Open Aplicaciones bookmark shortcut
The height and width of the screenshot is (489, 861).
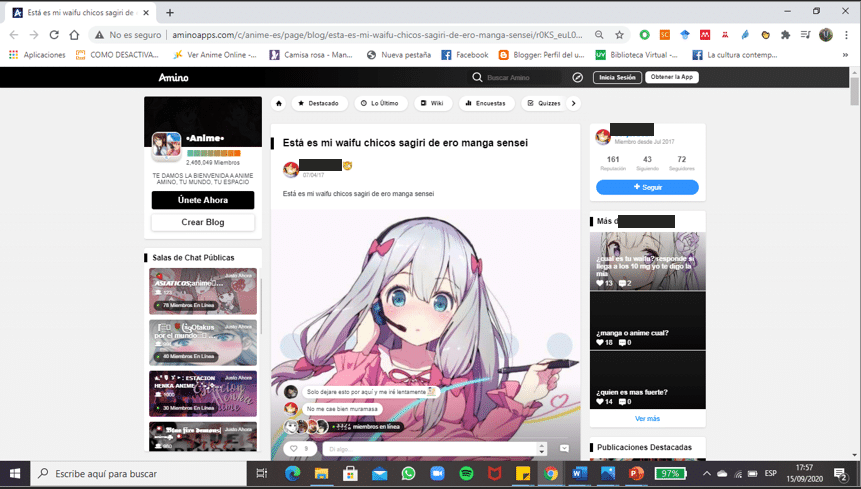37,55
